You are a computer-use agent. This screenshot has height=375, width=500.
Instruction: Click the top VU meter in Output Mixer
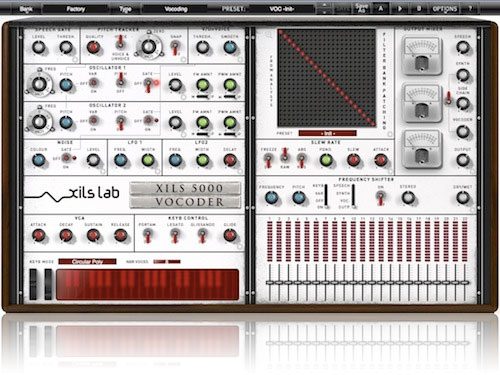[x=422, y=55]
